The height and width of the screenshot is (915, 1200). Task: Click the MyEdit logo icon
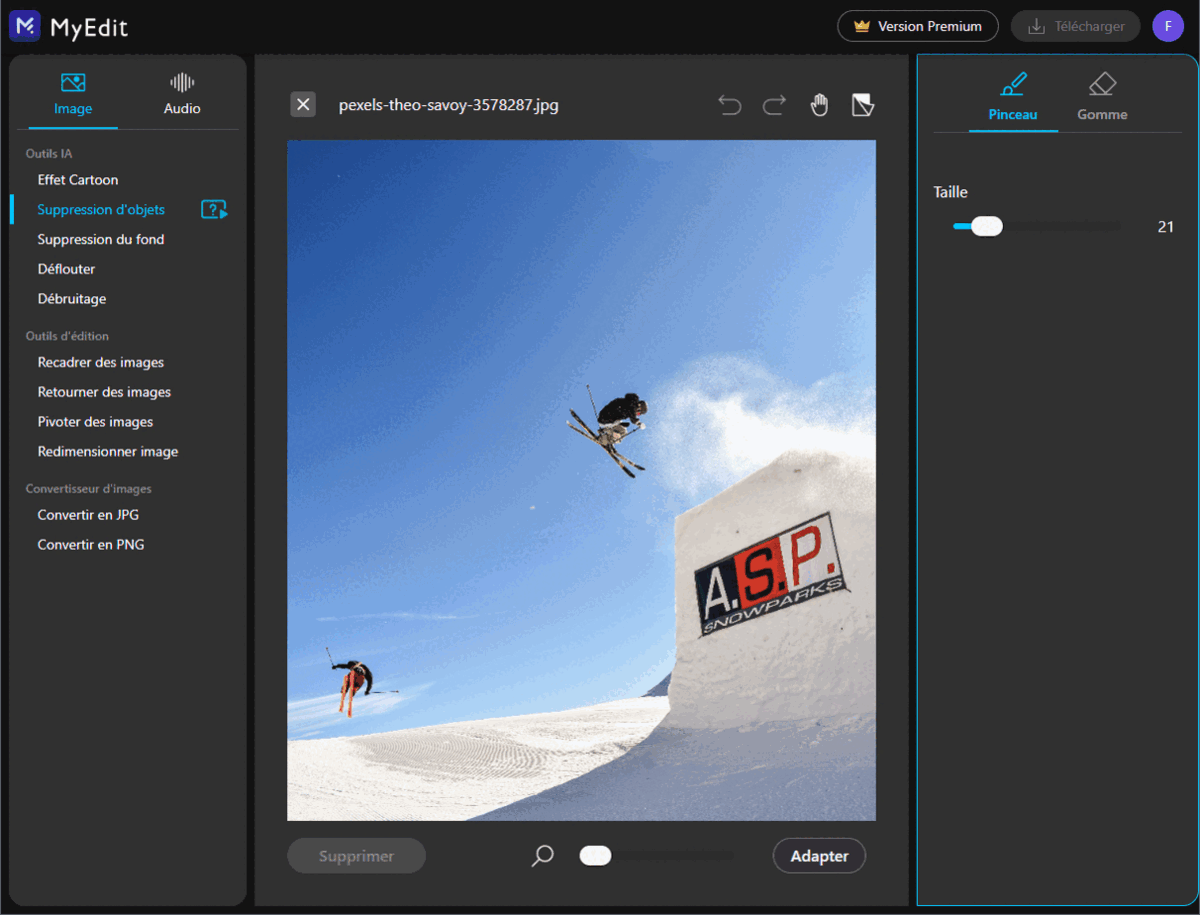(25, 26)
